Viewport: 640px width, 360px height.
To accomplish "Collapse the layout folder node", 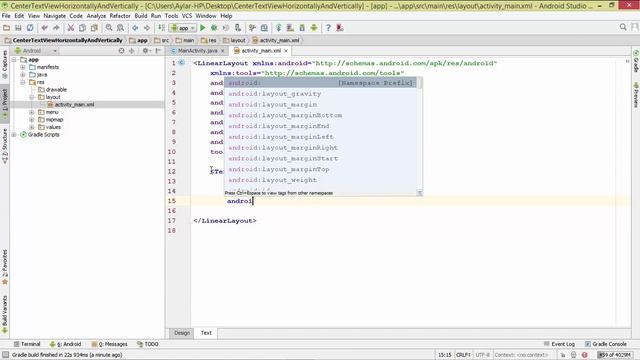I will pyautogui.click(x=32, y=97).
